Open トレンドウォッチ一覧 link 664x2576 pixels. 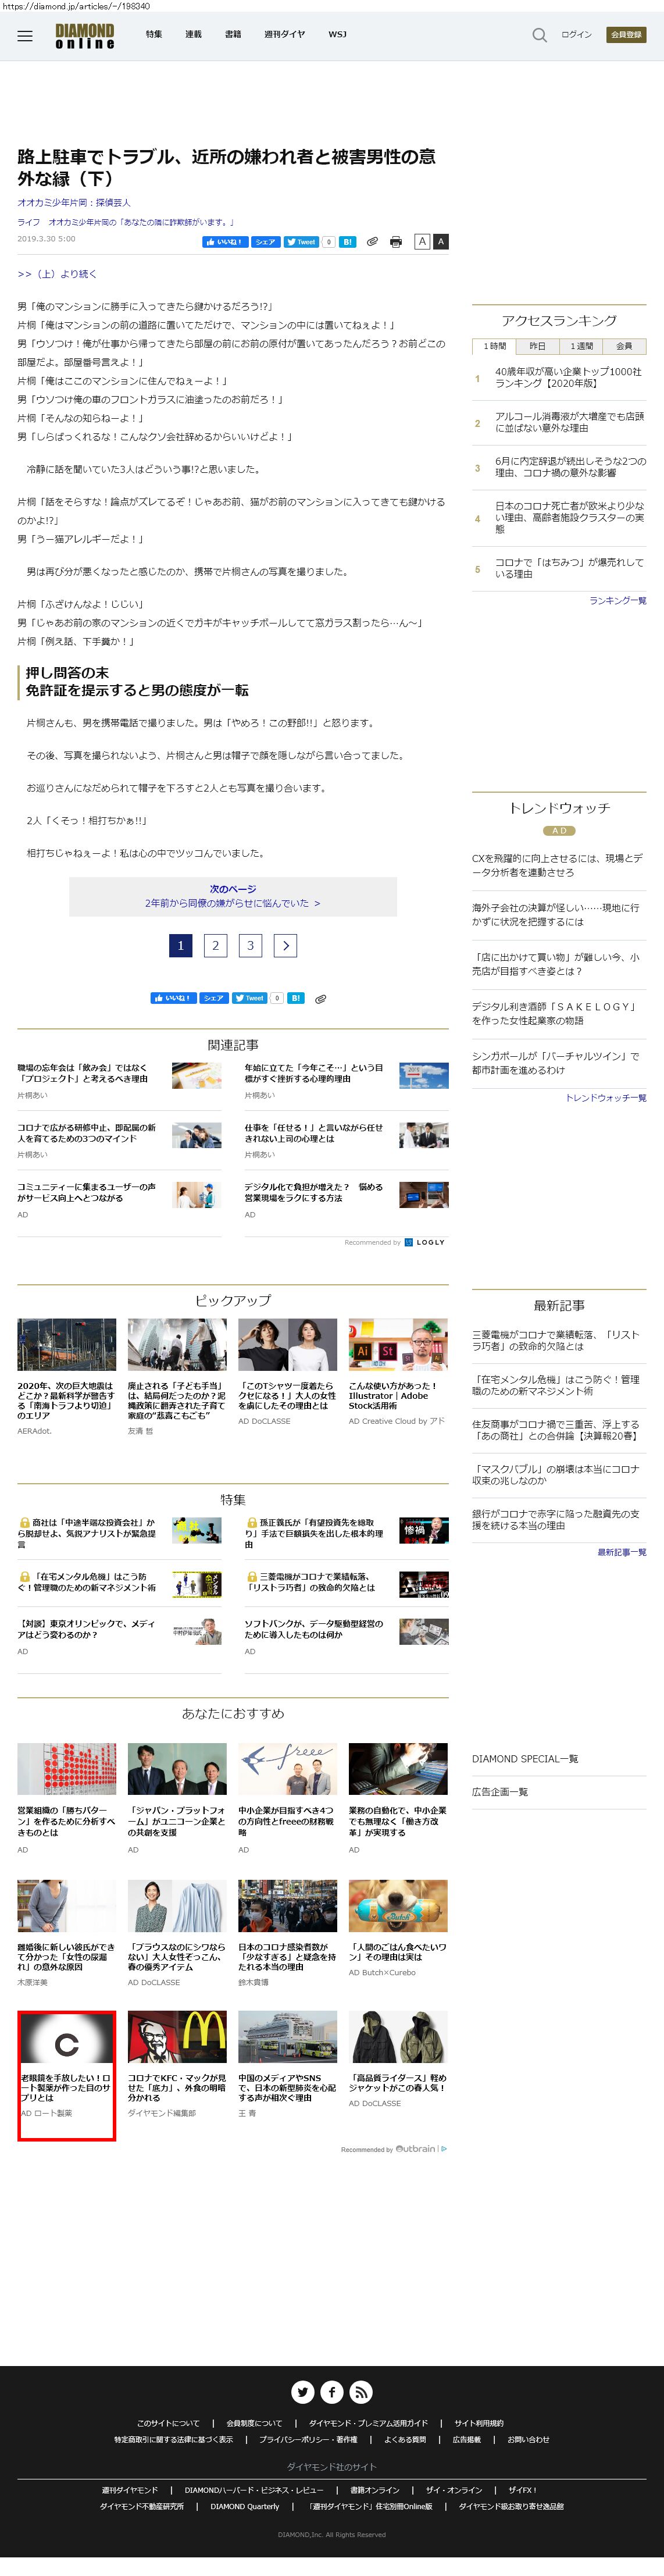[x=606, y=1098]
